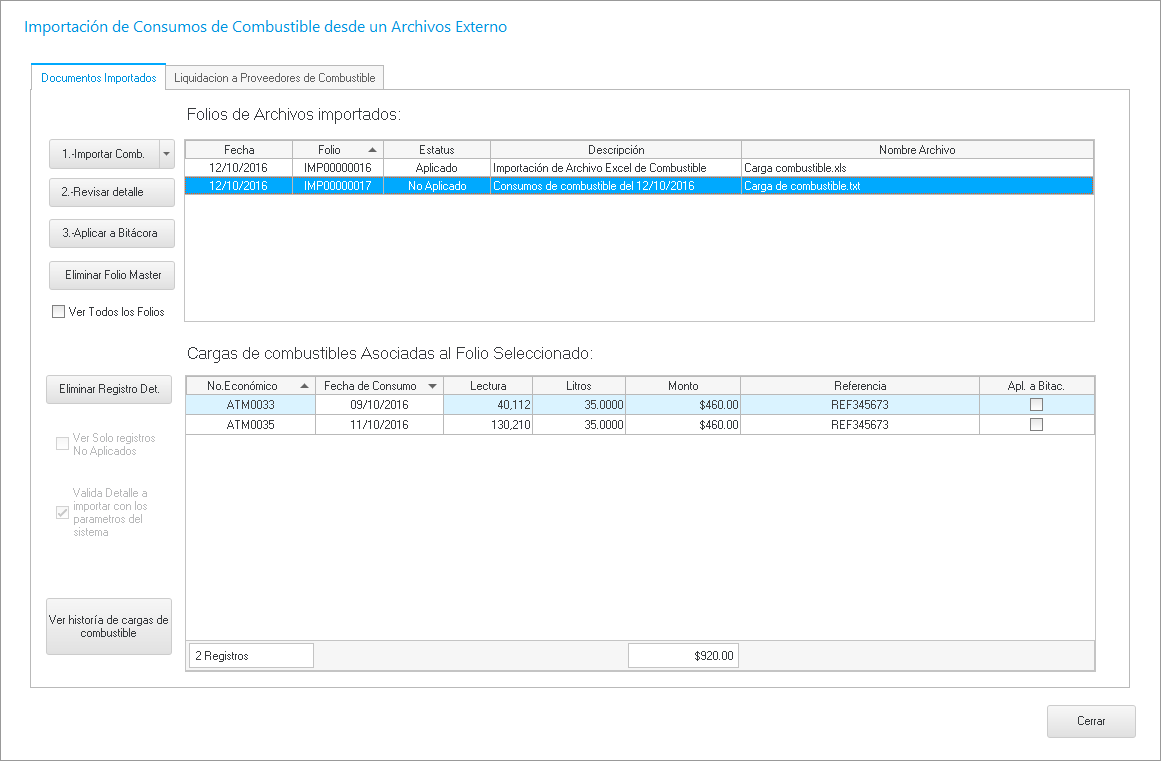Screen dimensions: 1161x761
Task: Click Eliminar Registro Det. button
Action: pyautogui.click(x=109, y=389)
